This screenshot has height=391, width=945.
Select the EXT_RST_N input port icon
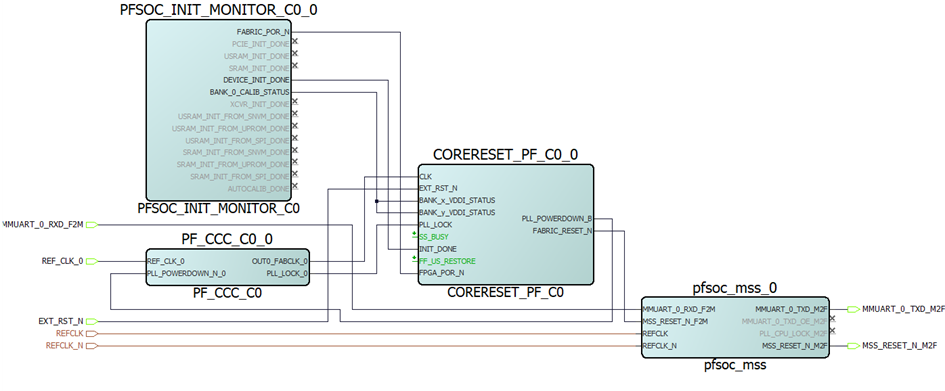(92, 322)
